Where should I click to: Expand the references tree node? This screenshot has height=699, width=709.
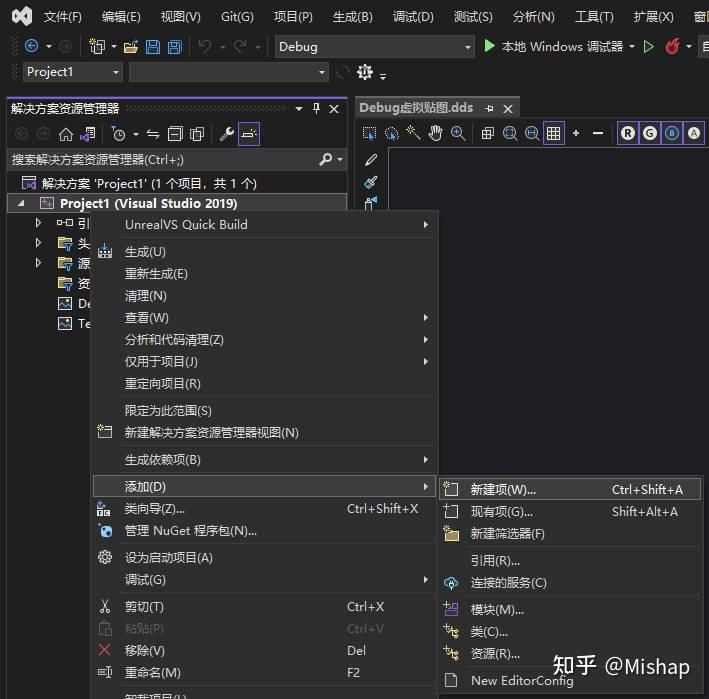[38, 223]
